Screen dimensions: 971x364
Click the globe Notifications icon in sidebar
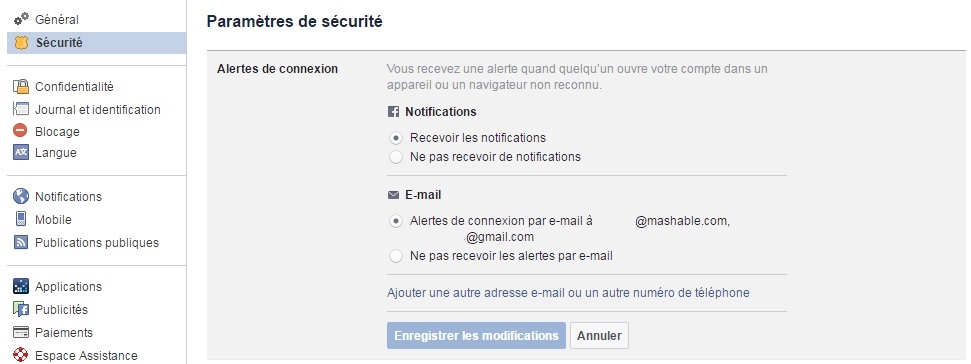pos(21,196)
